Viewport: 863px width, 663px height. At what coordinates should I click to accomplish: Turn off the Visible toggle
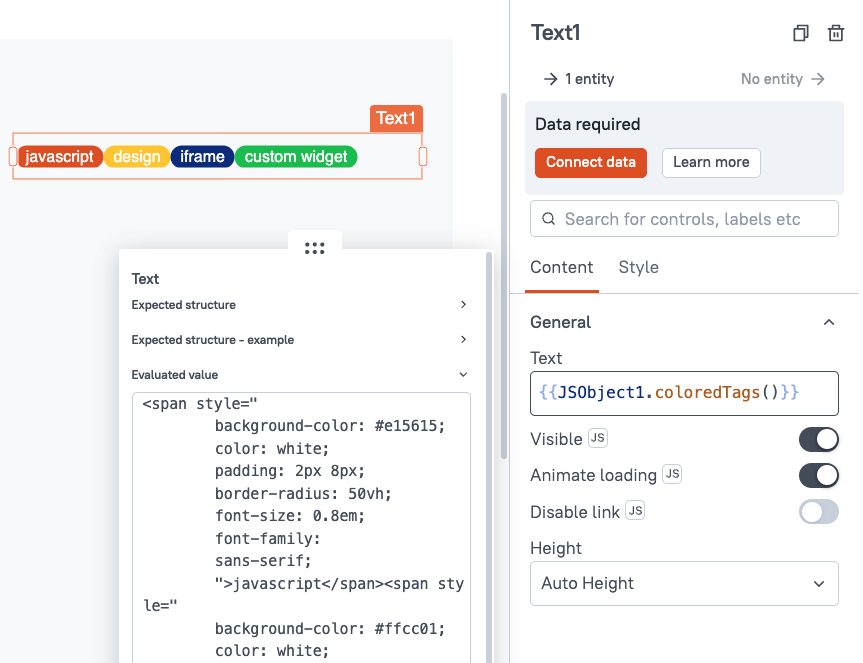tap(819, 439)
